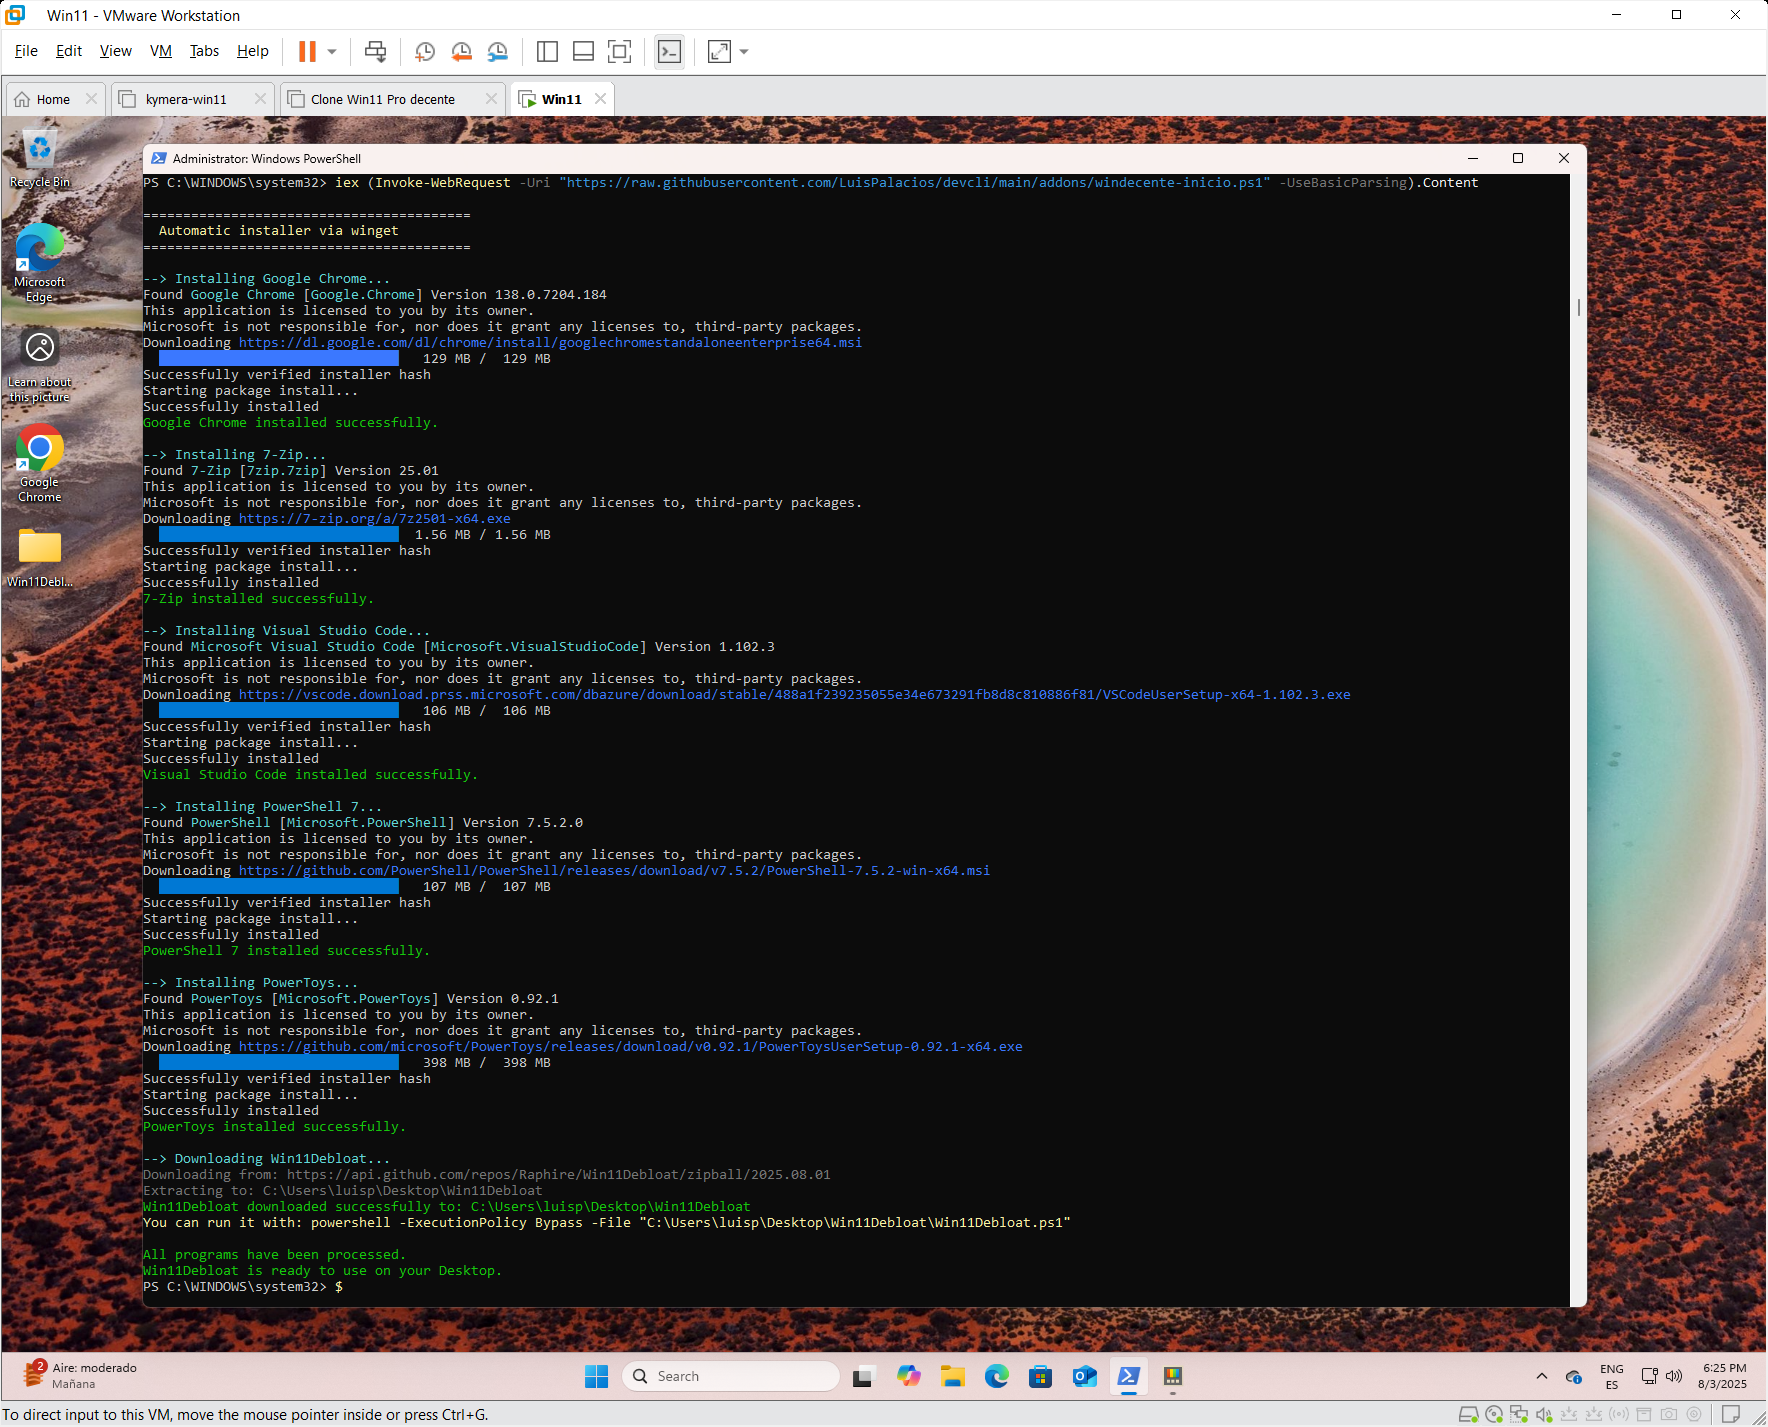Minimize the Administrator PowerShell window
The height and width of the screenshot is (1427, 1768).
[x=1472, y=158]
